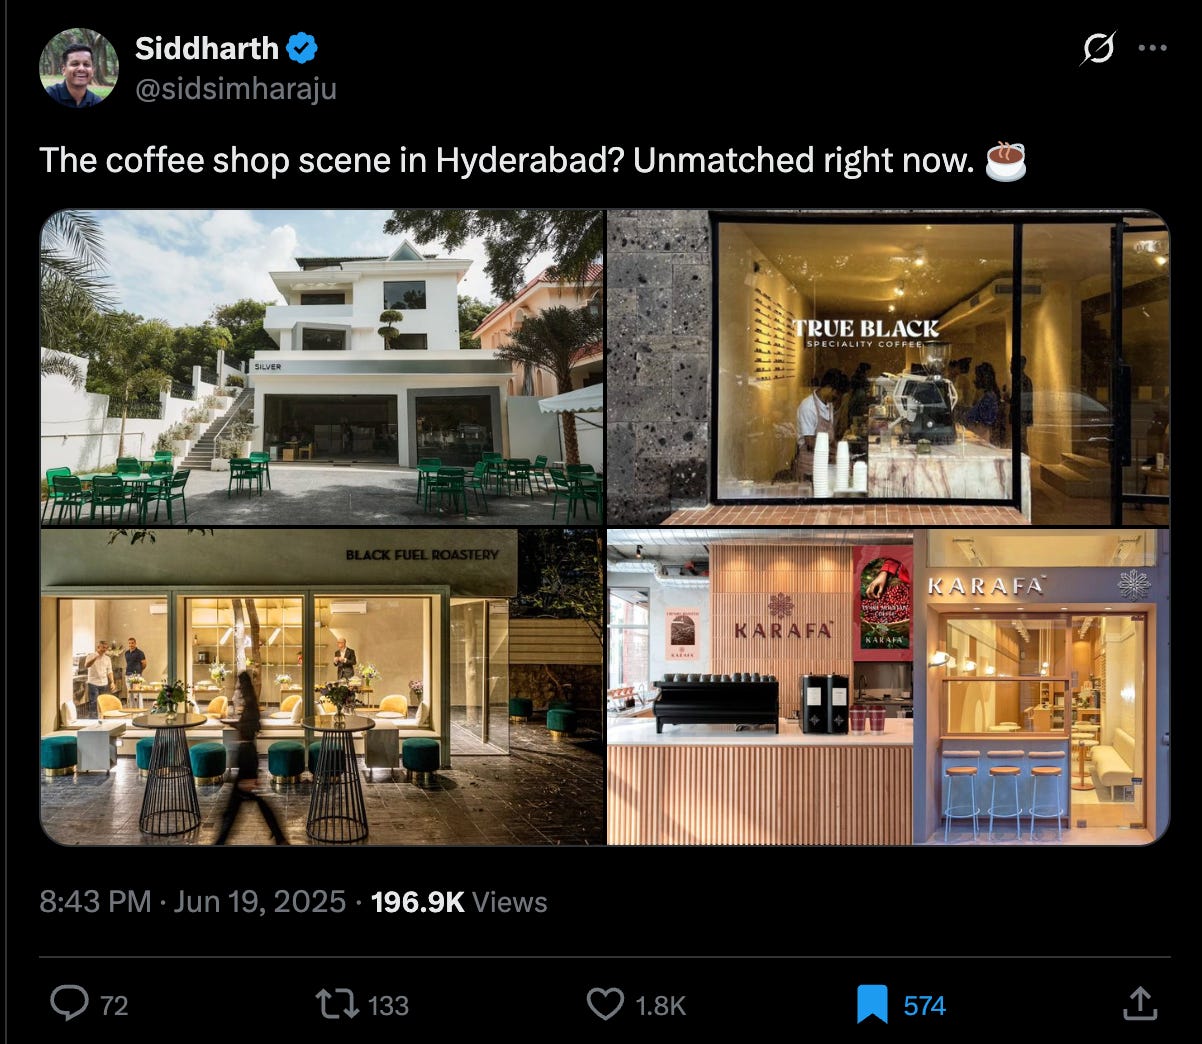Click the 72 replies count

[x=115, y=1005]
